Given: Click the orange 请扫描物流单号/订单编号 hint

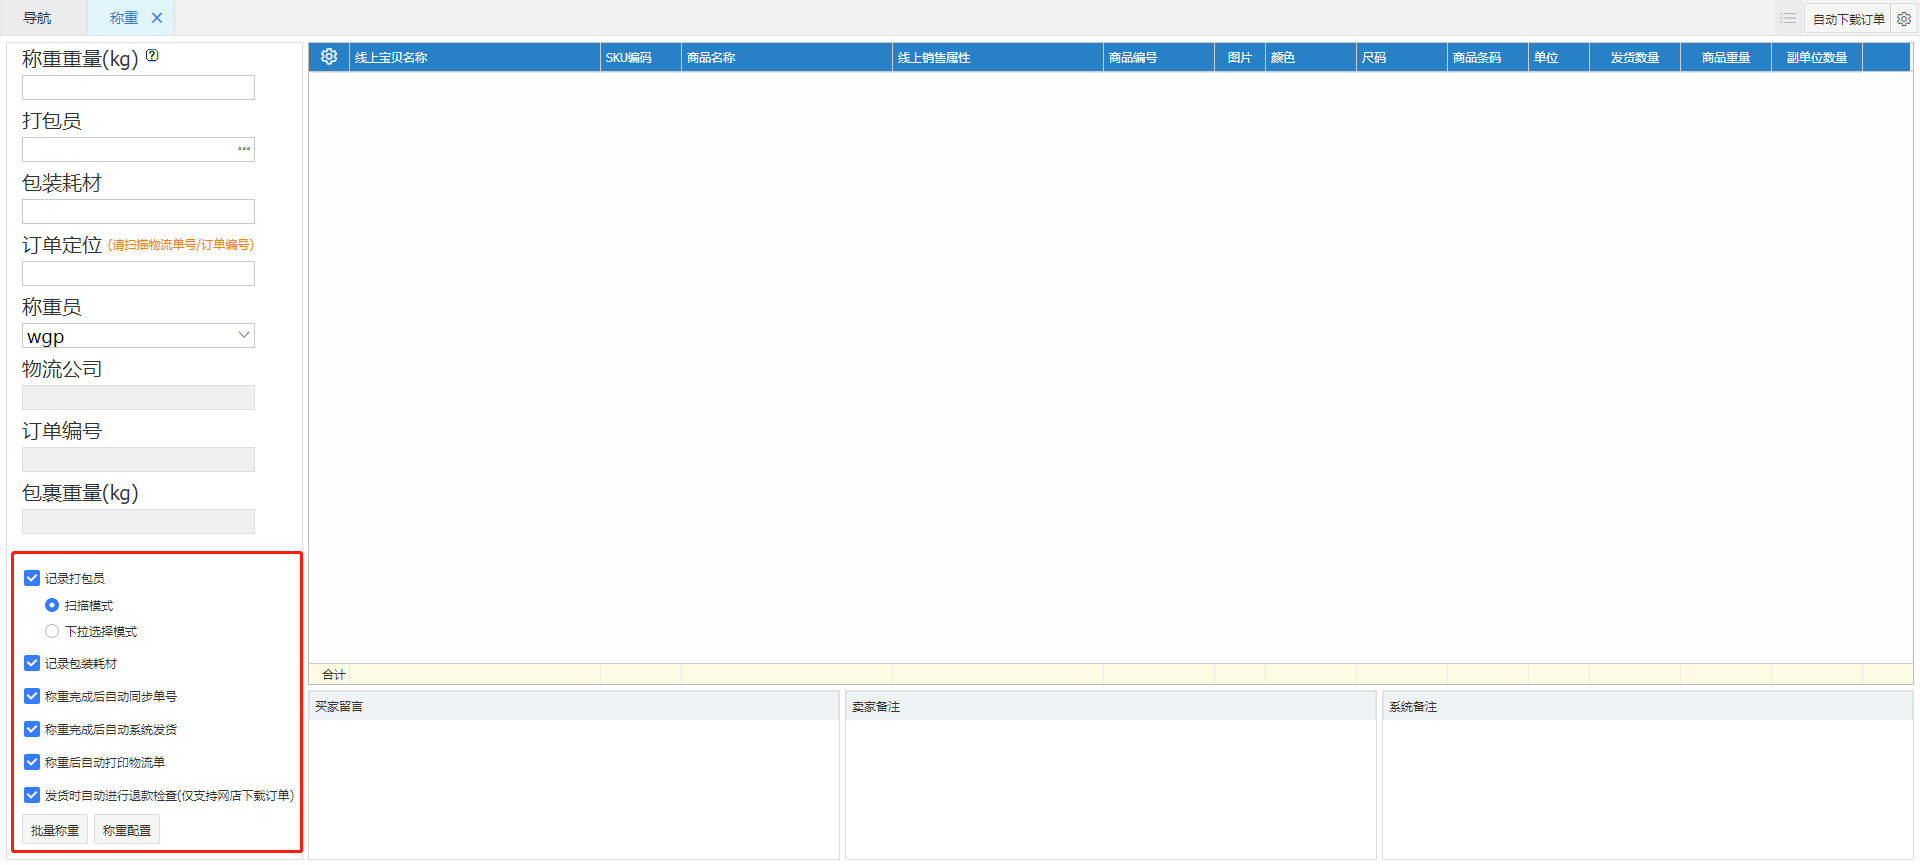Looking at the screenshot, I should (x=181, y=244).
